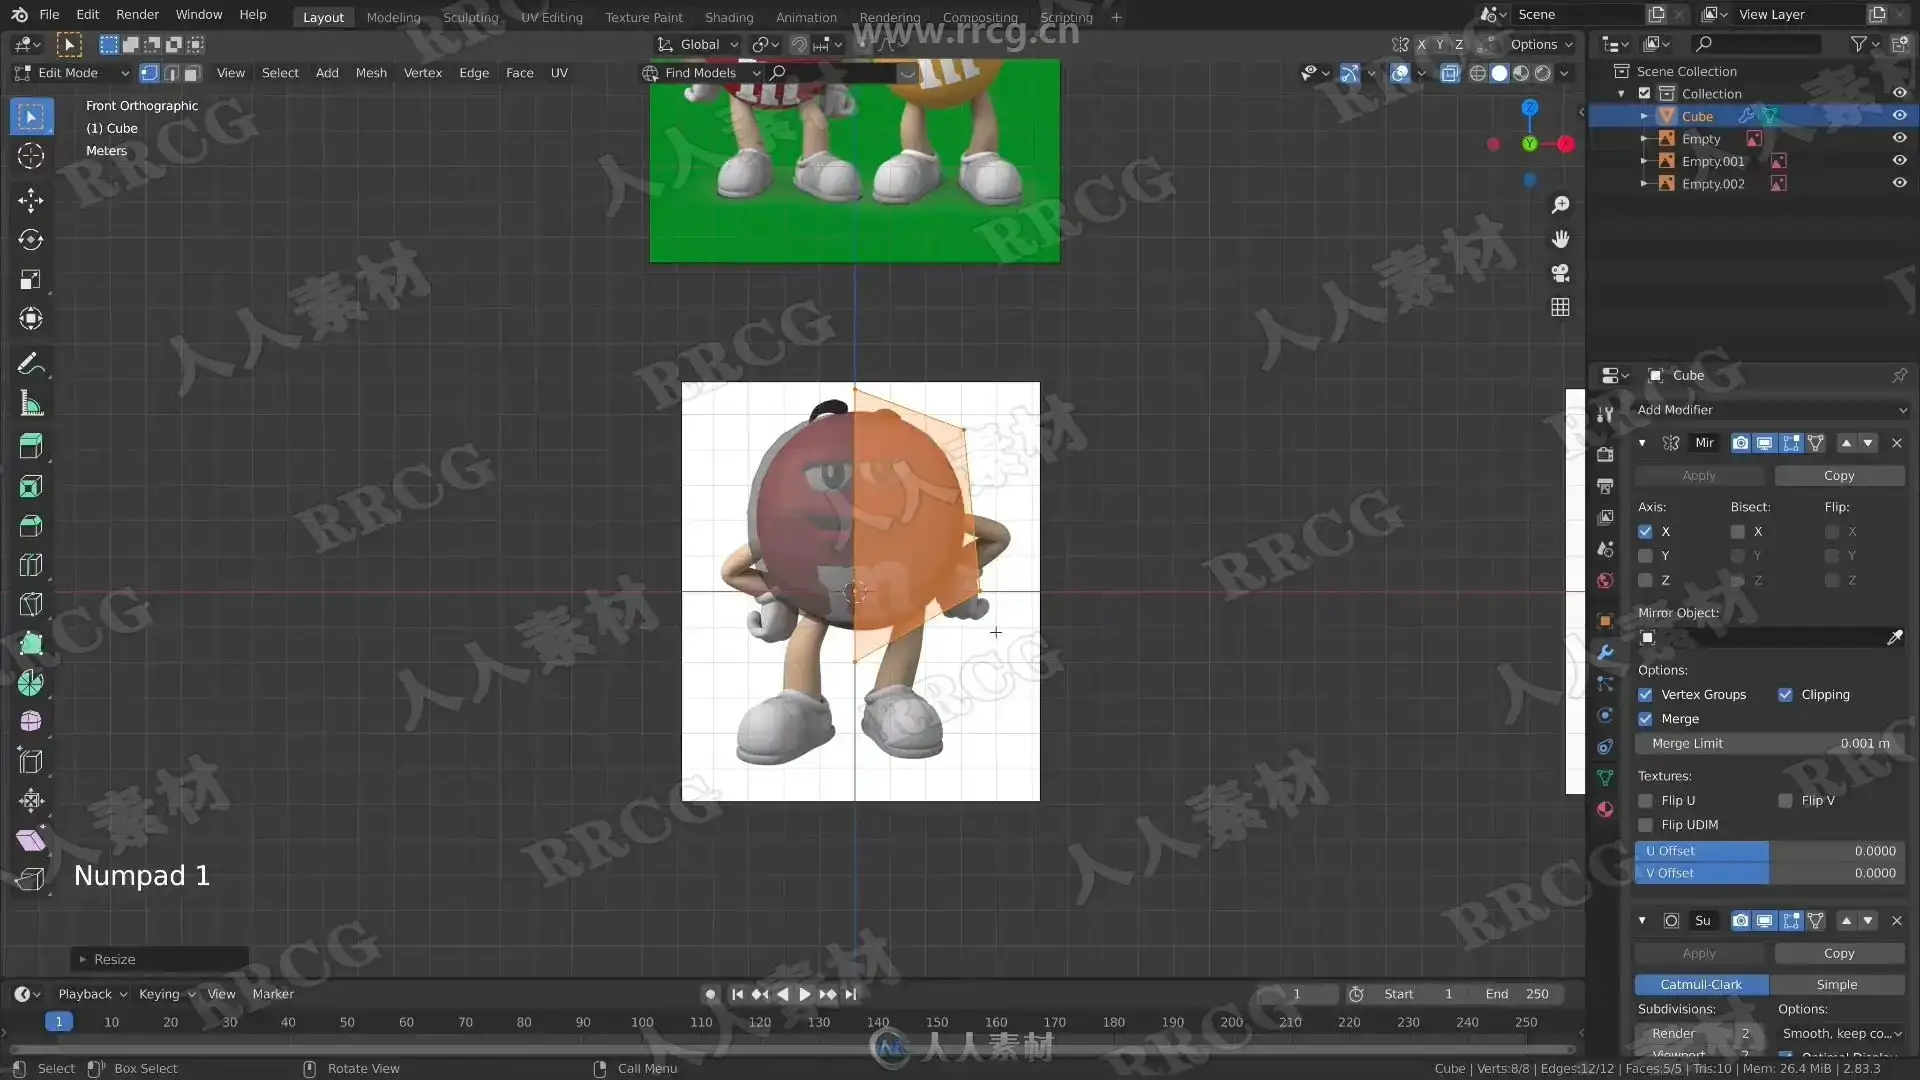1920x1080 pixels.
Task: Uncheck the Clipping option
Action: [1785, 695]
